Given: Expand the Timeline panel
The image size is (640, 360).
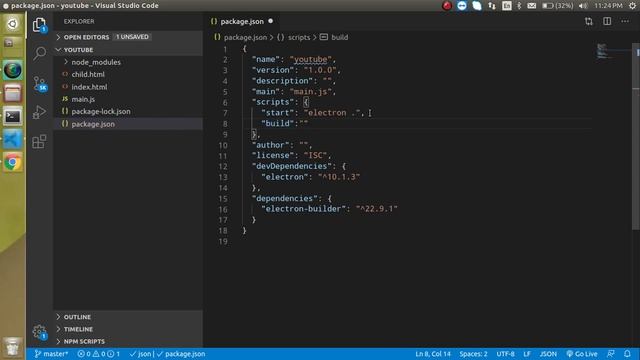Looking at the screenshot, I should coord(128,329).
